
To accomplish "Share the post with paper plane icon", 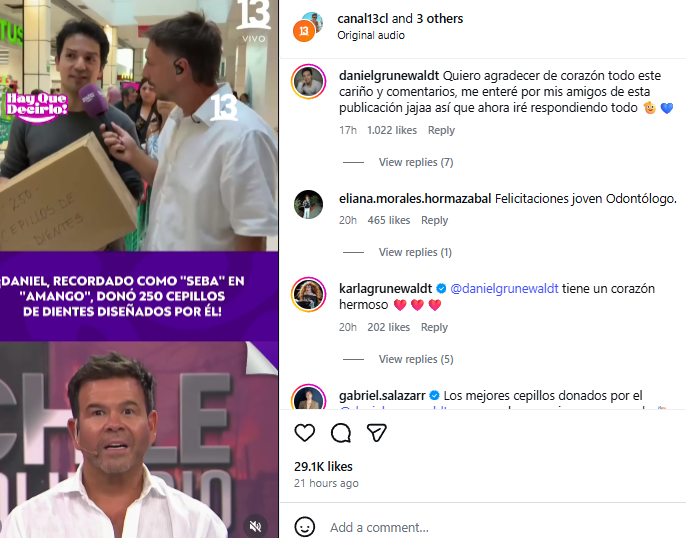I will coord(376,433).
